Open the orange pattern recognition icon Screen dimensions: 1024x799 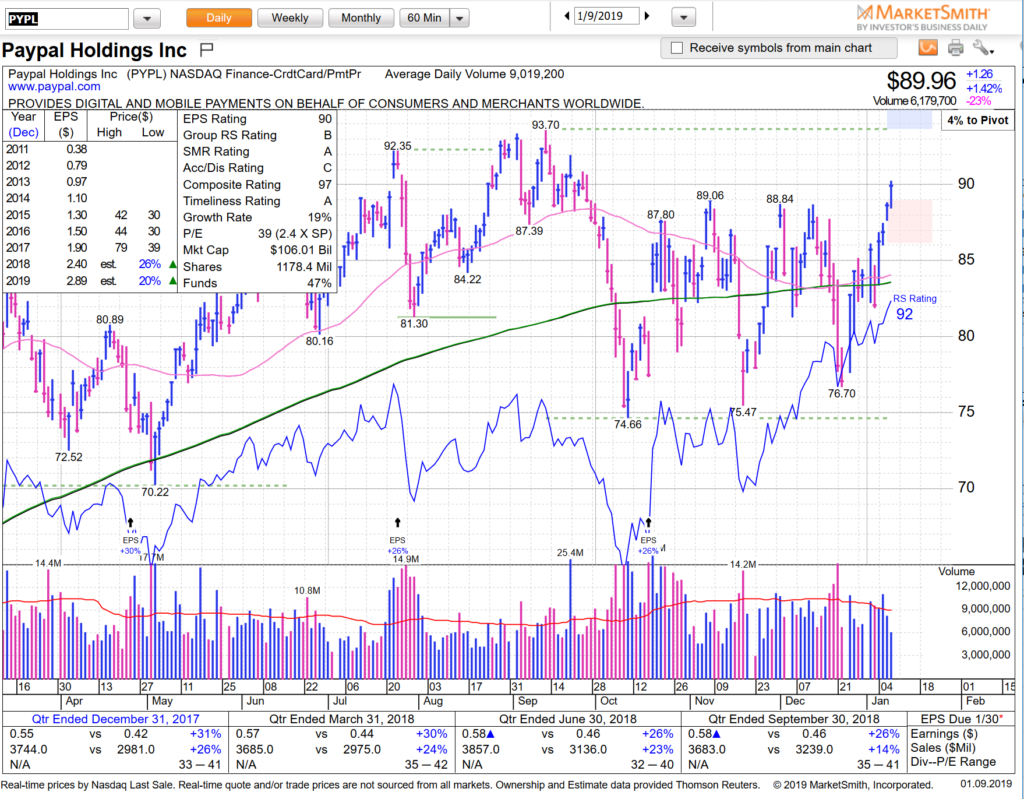click(928, 48)
